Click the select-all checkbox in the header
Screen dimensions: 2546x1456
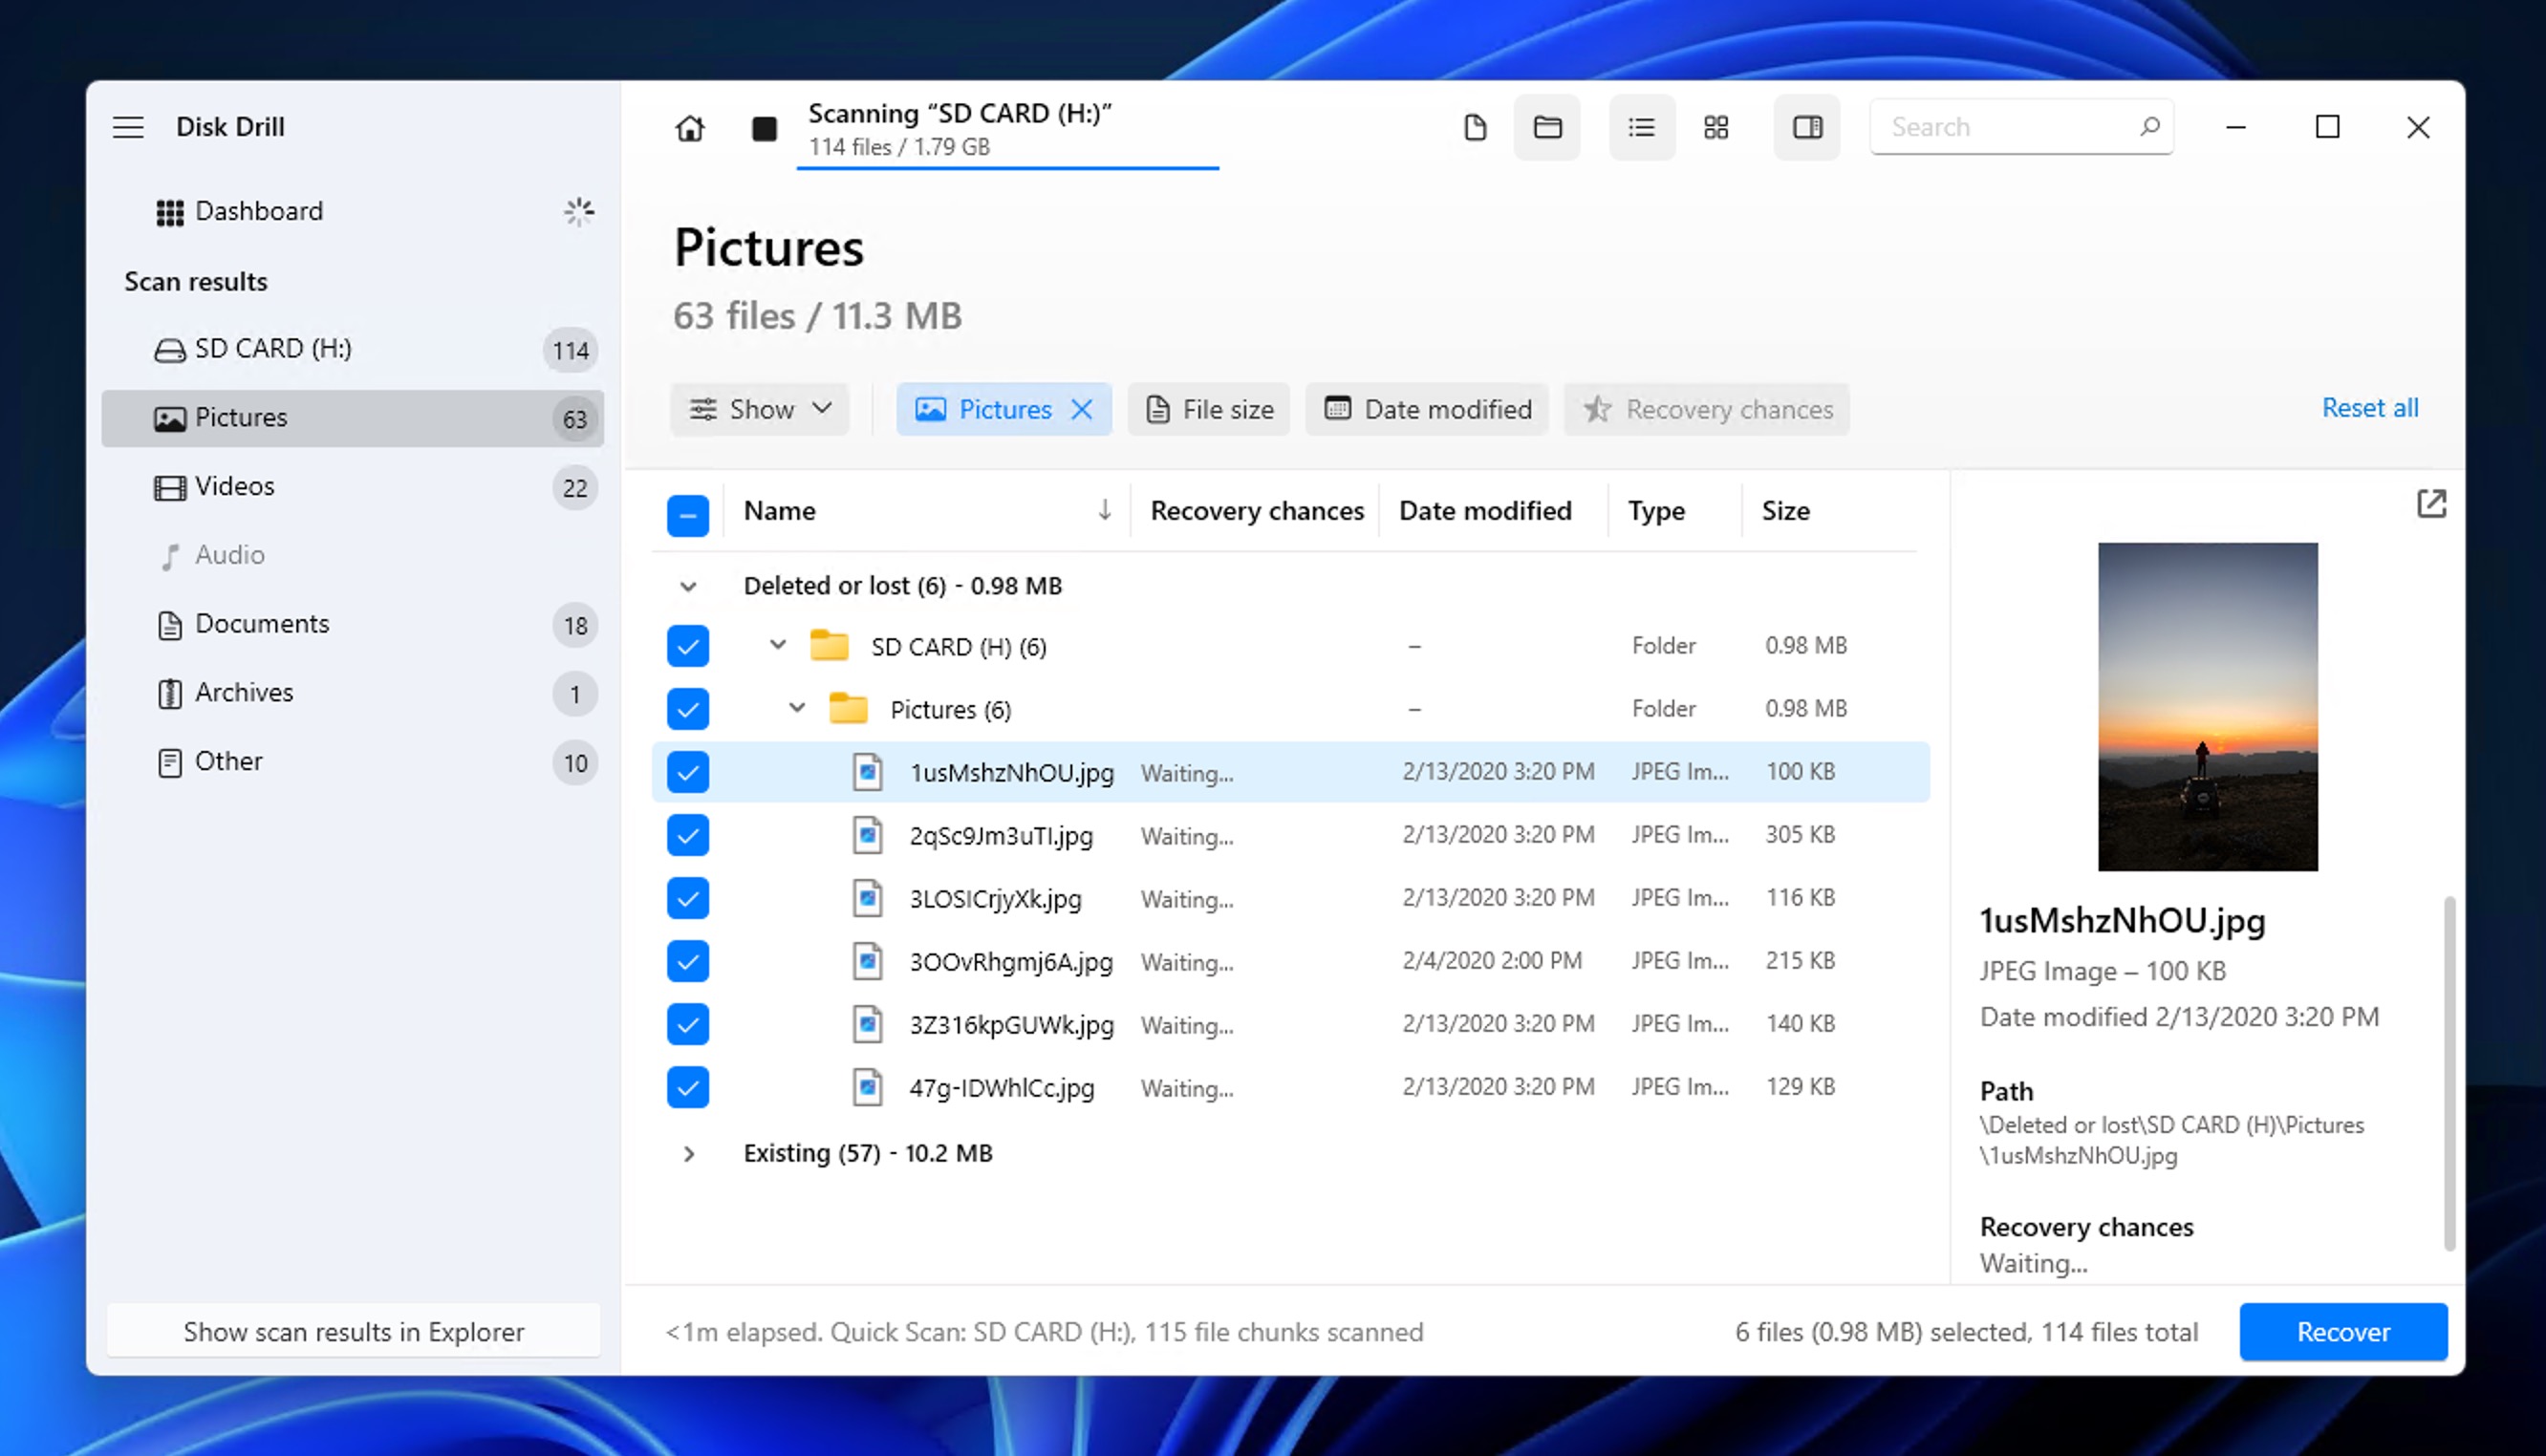688,514
